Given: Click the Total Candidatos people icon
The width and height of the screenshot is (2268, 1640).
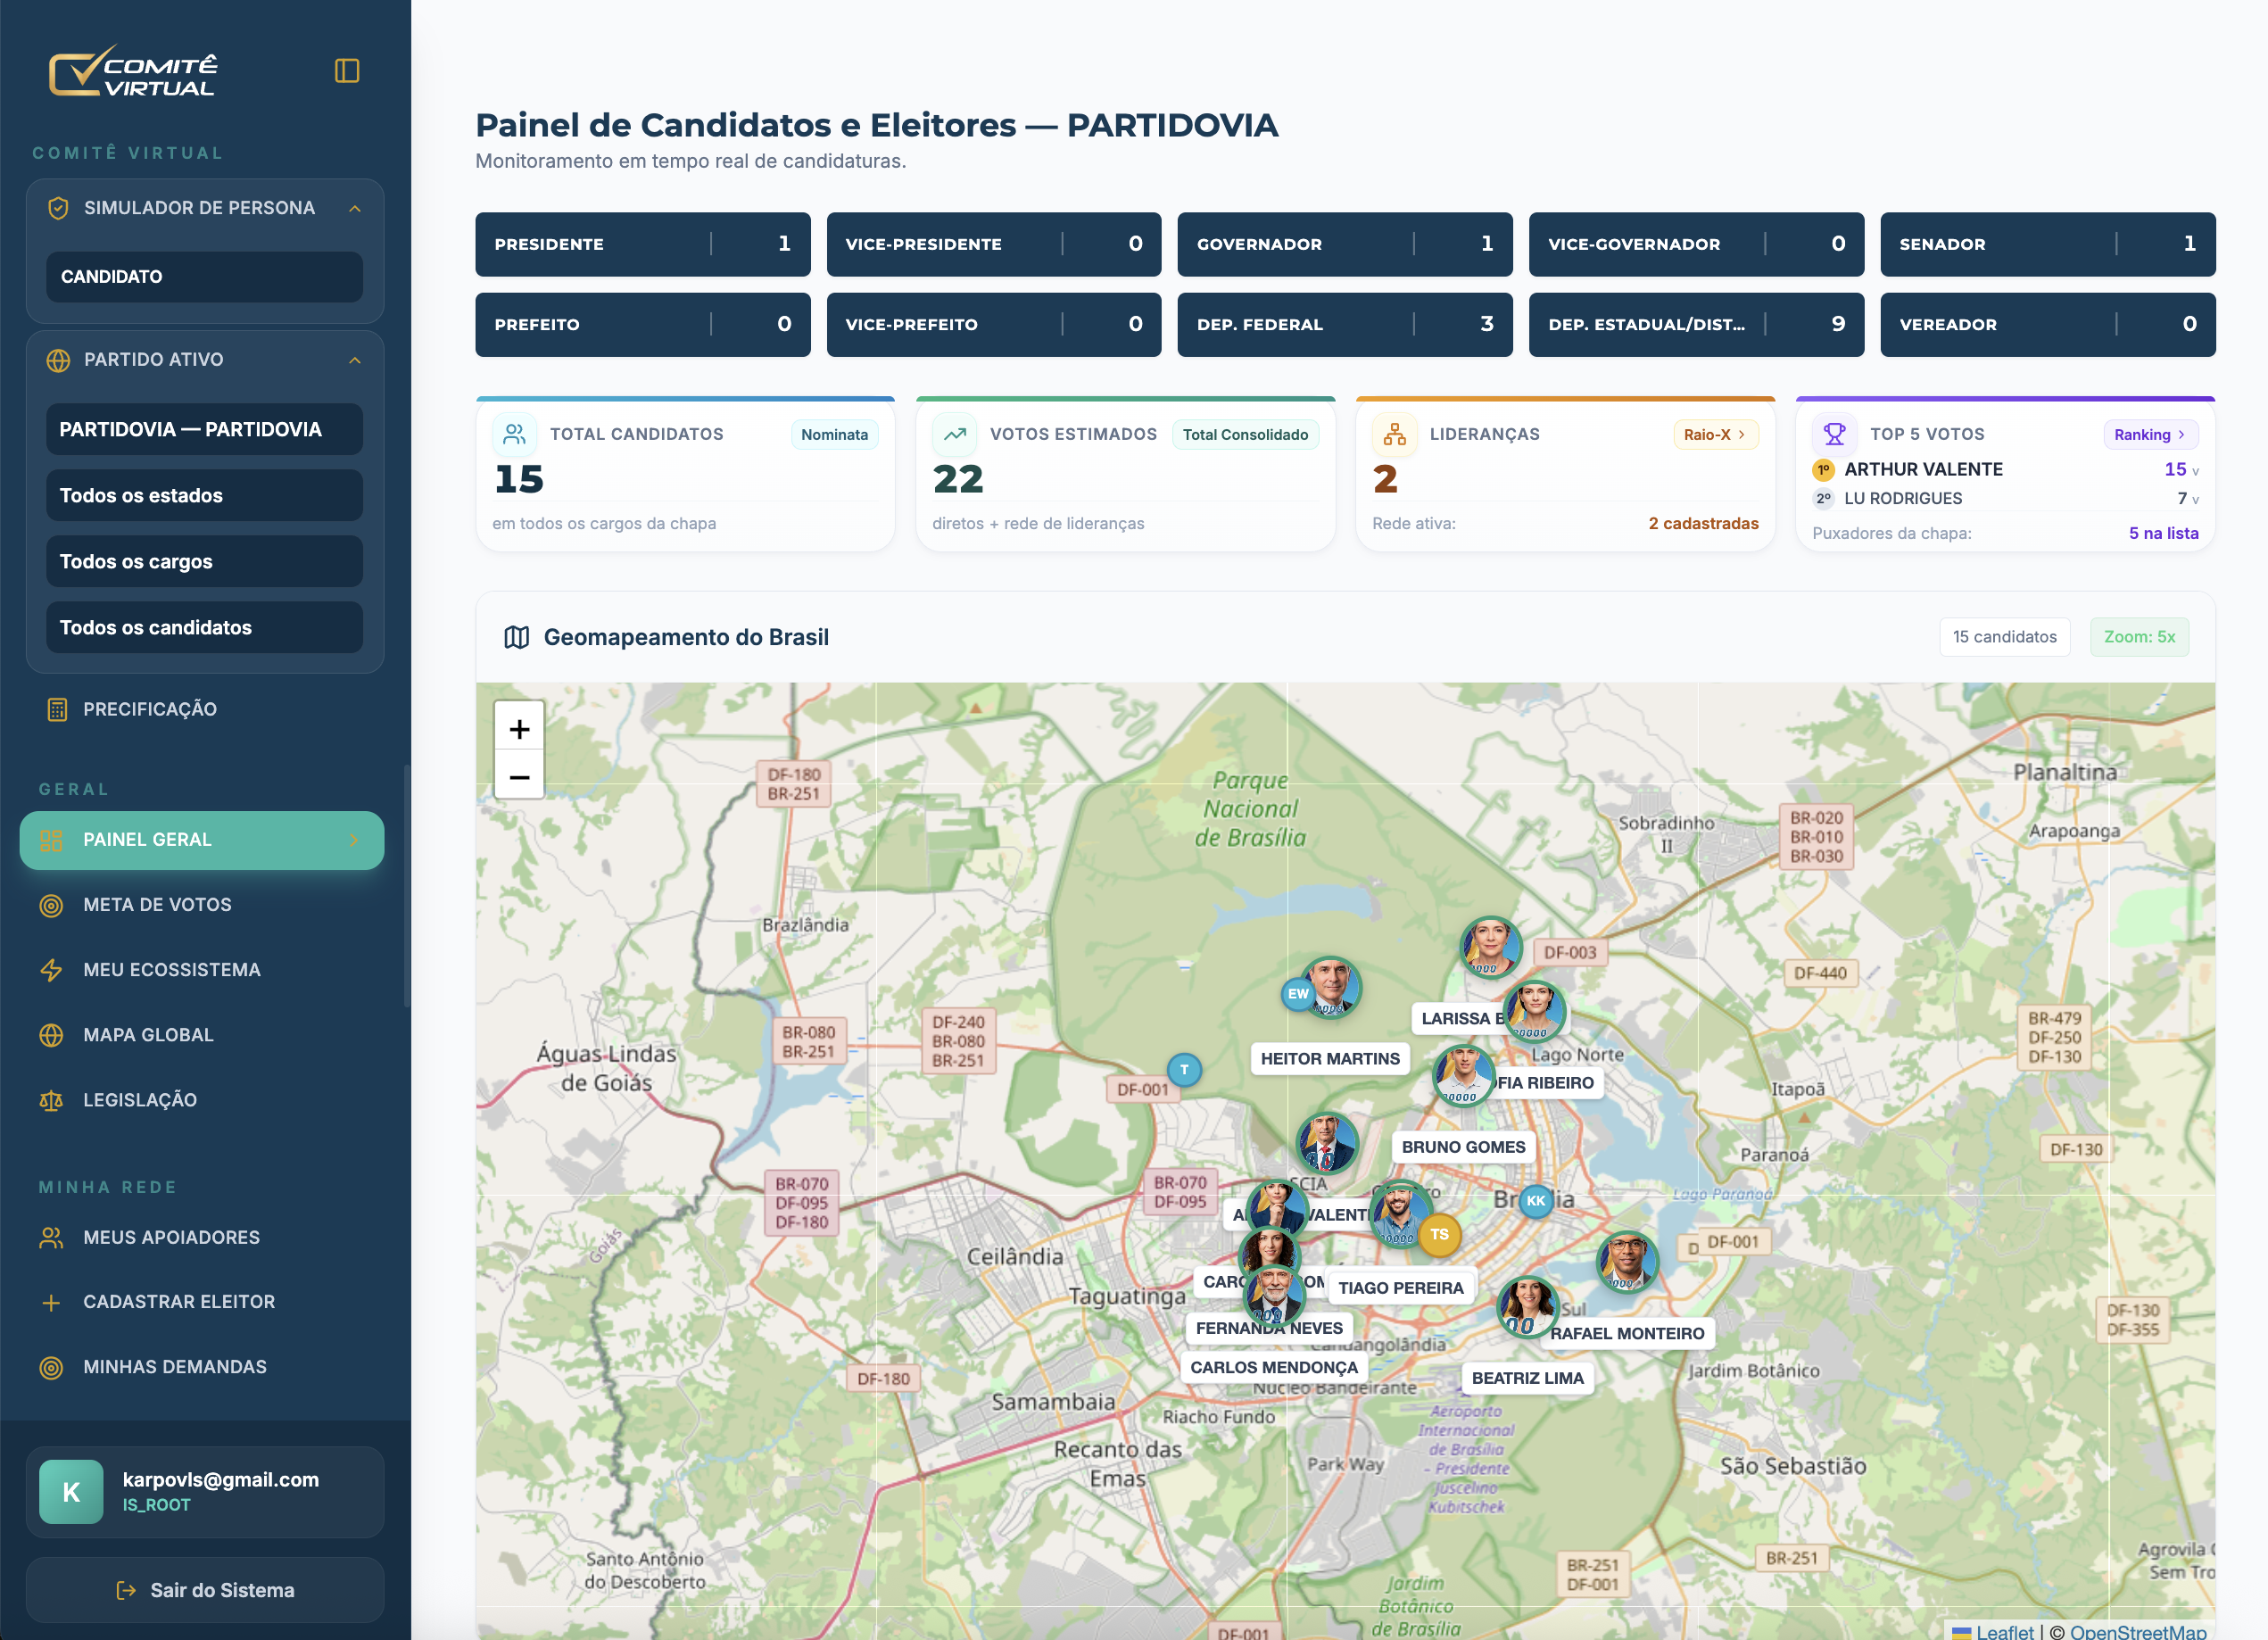Looking at the screenshot, I should tap(514, 434).
